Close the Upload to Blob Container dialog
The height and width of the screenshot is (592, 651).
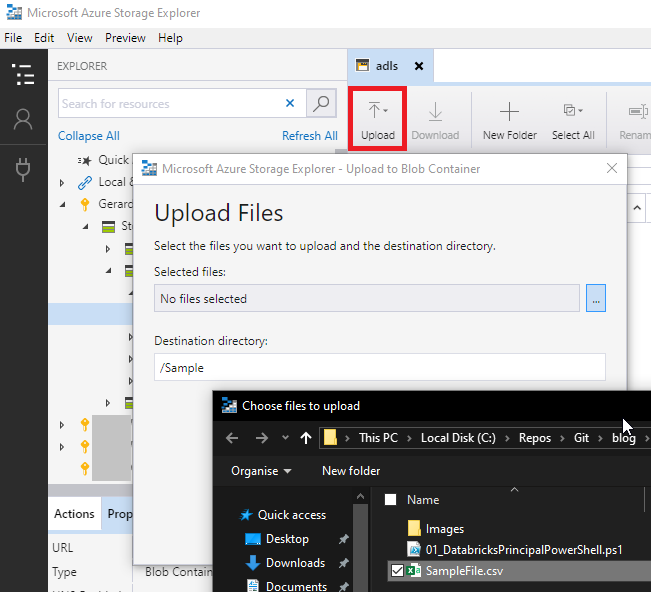point(612,168)
